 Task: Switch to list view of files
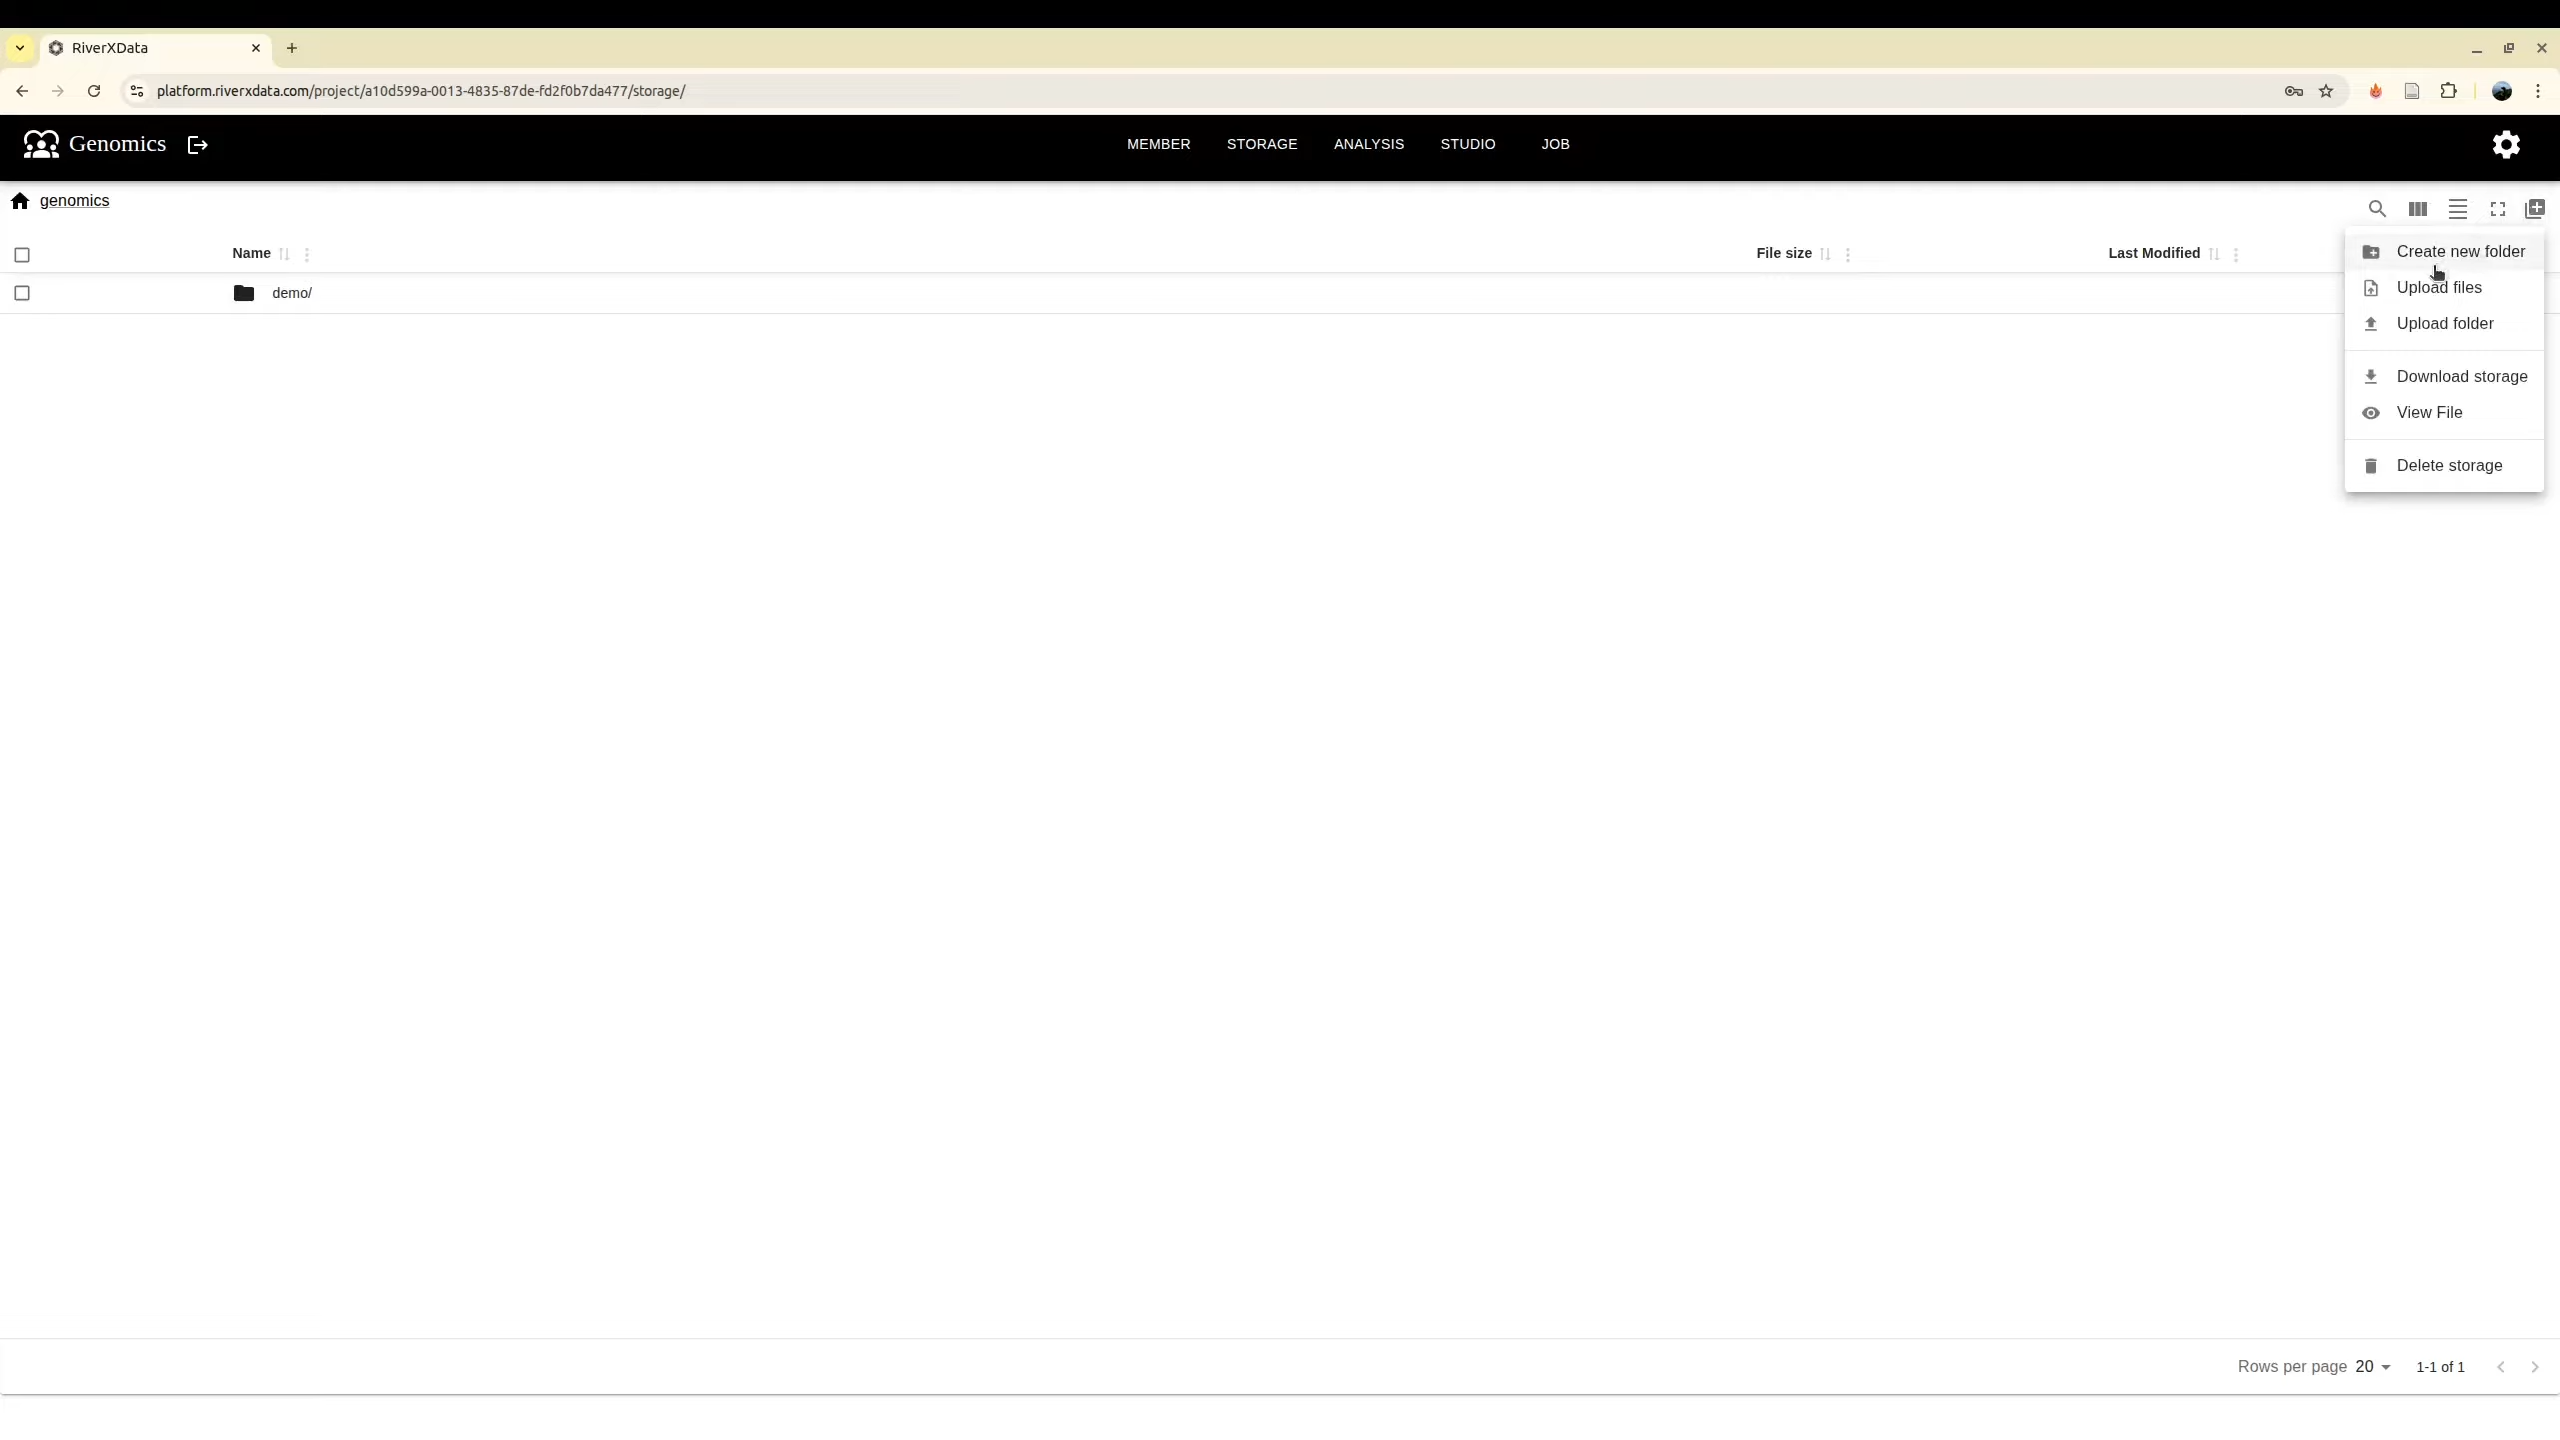coord(2457,209)
